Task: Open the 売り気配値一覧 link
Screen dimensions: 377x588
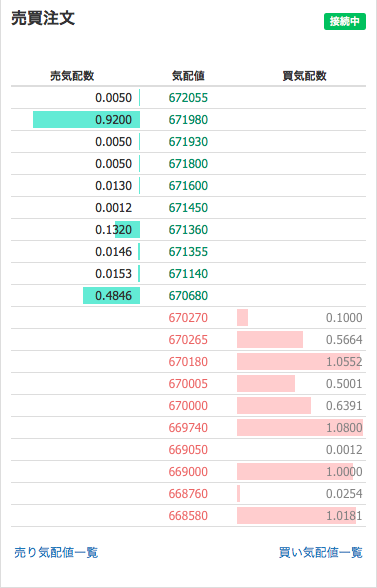Action: (x=56, y=552)
